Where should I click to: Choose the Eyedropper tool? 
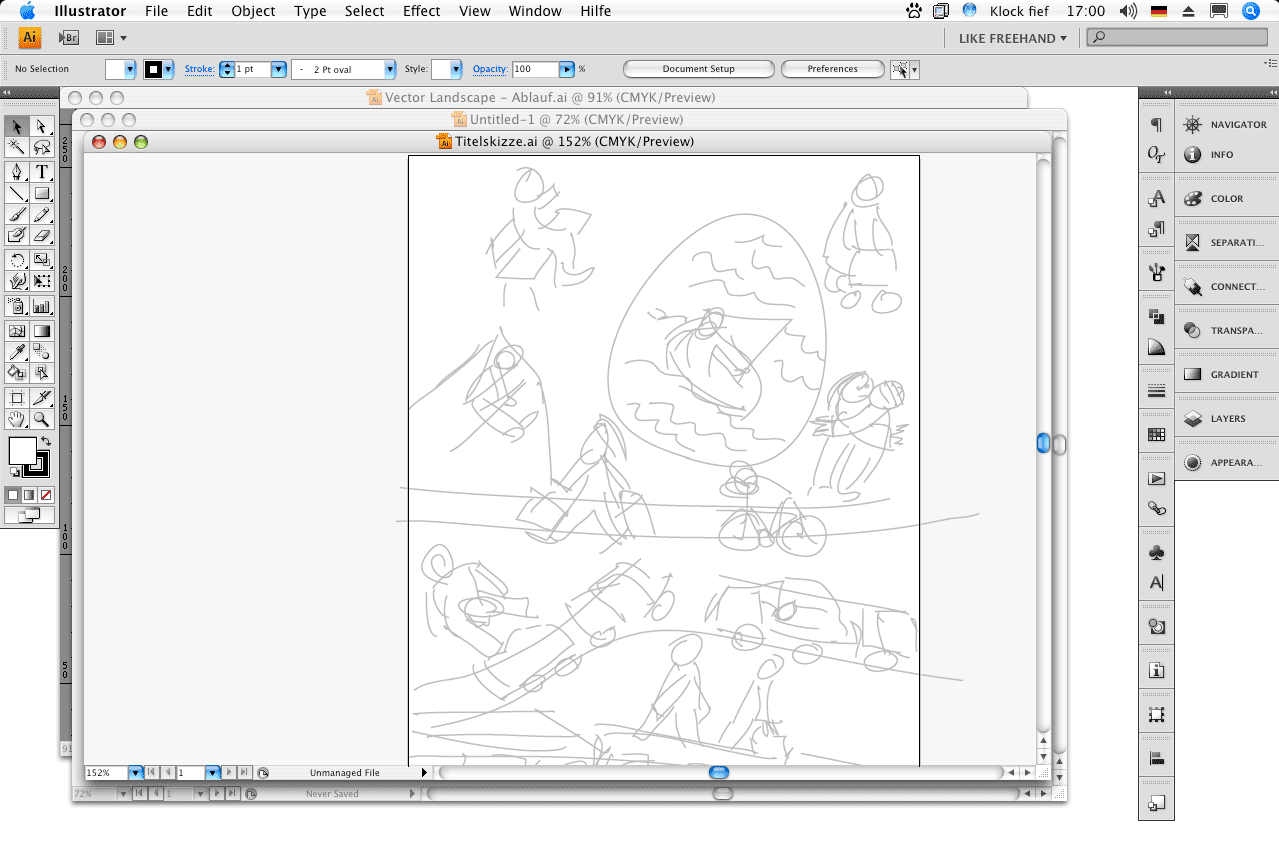(16, 351)
